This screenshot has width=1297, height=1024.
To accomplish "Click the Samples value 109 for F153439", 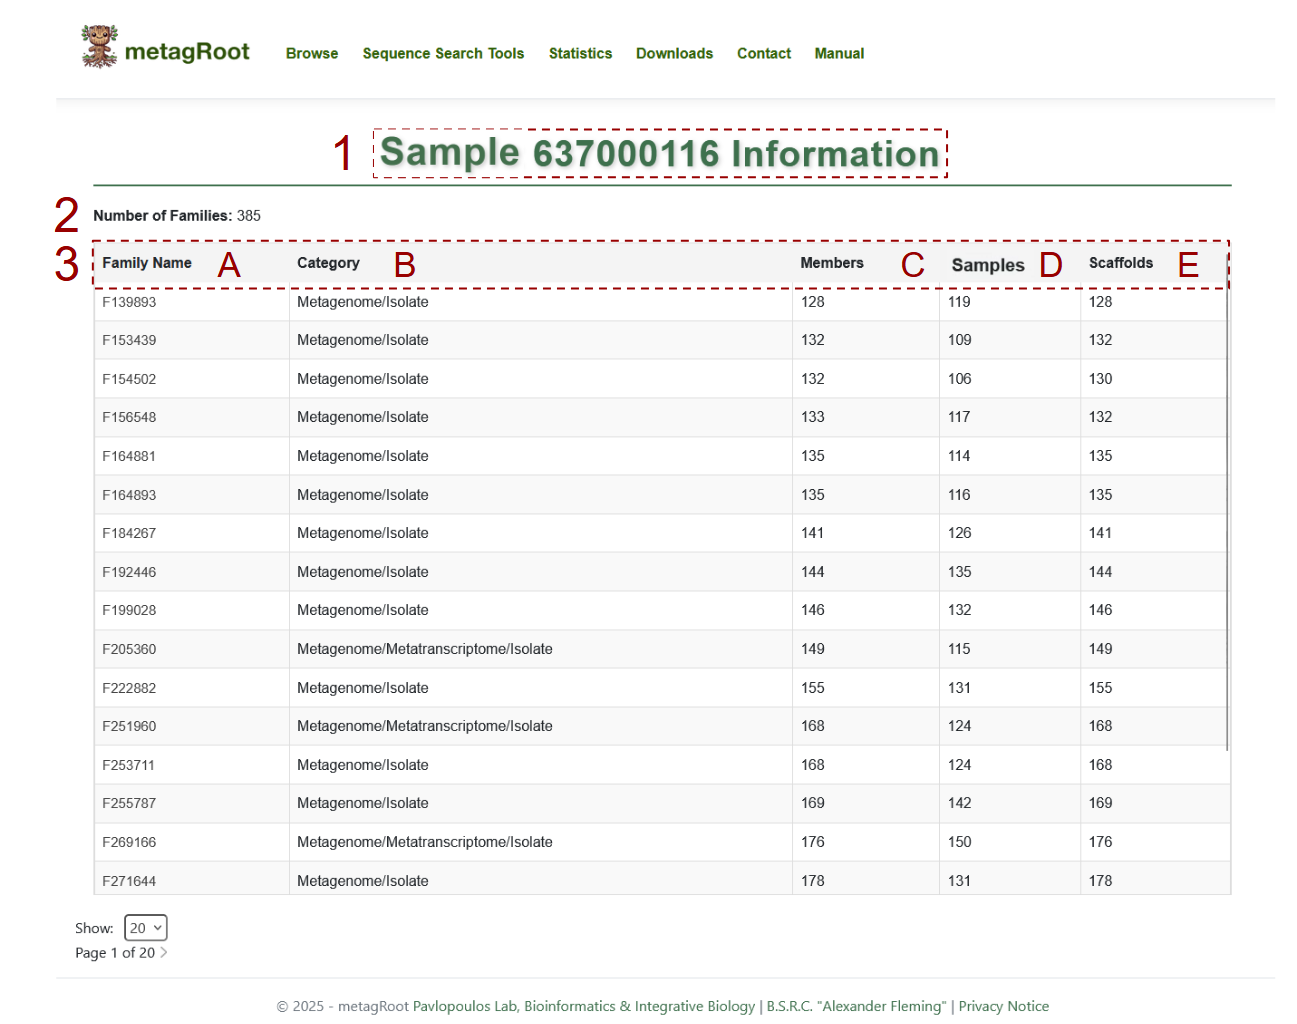I will point(960,340).
